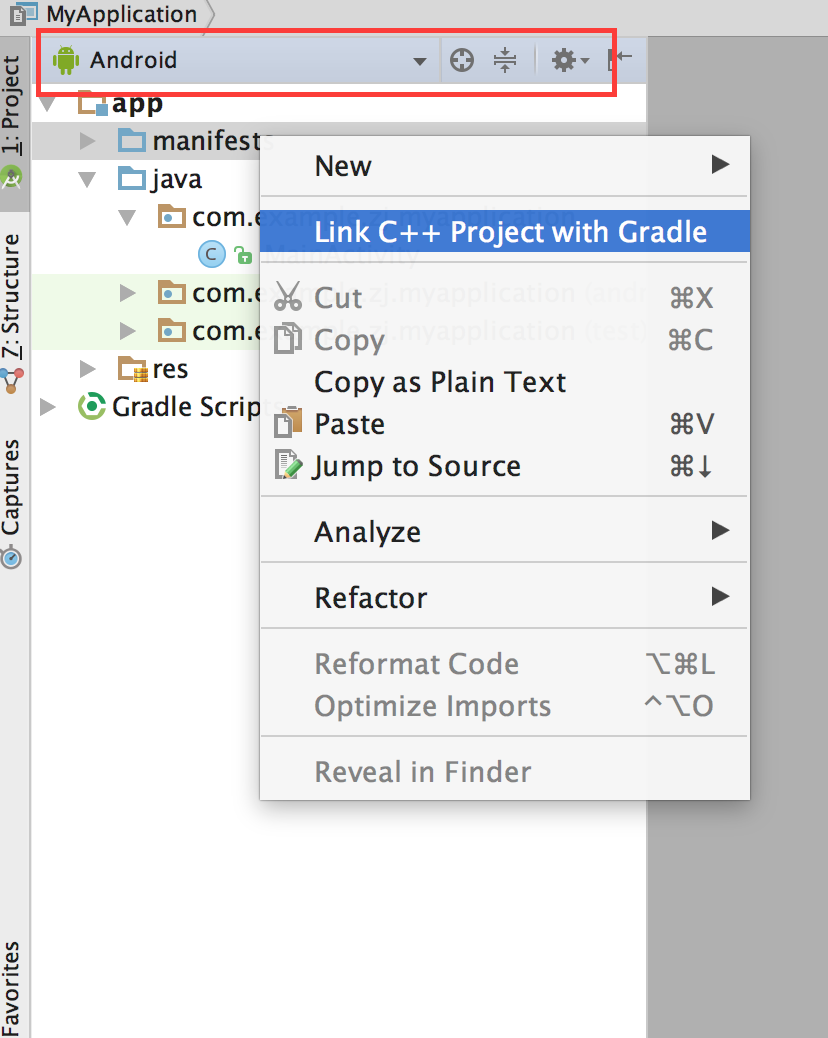Choose Cut from context menu
The image size is (828, 1038).
click(504, 297)
